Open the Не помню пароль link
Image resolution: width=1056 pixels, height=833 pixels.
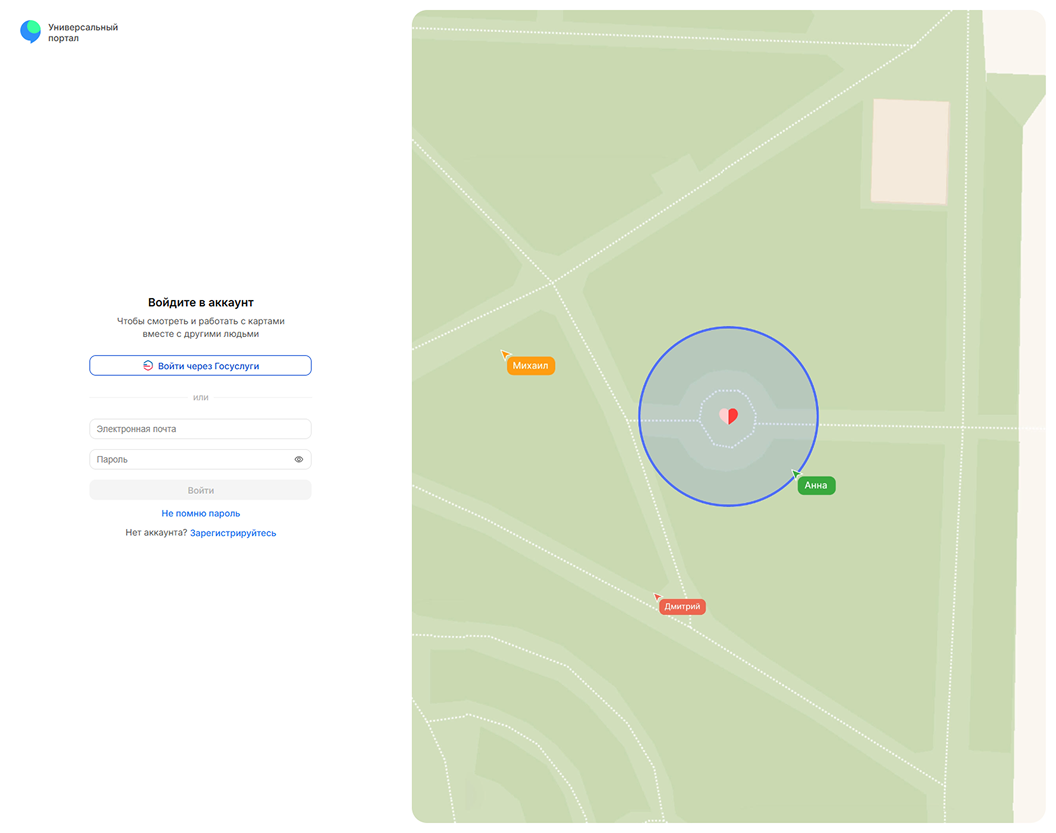200,513
